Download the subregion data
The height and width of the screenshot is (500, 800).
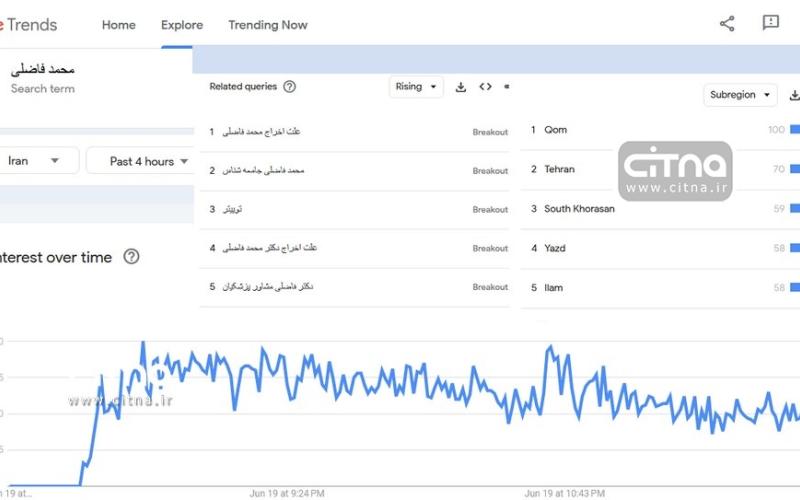pyautogui.click(x=794, y=95)
